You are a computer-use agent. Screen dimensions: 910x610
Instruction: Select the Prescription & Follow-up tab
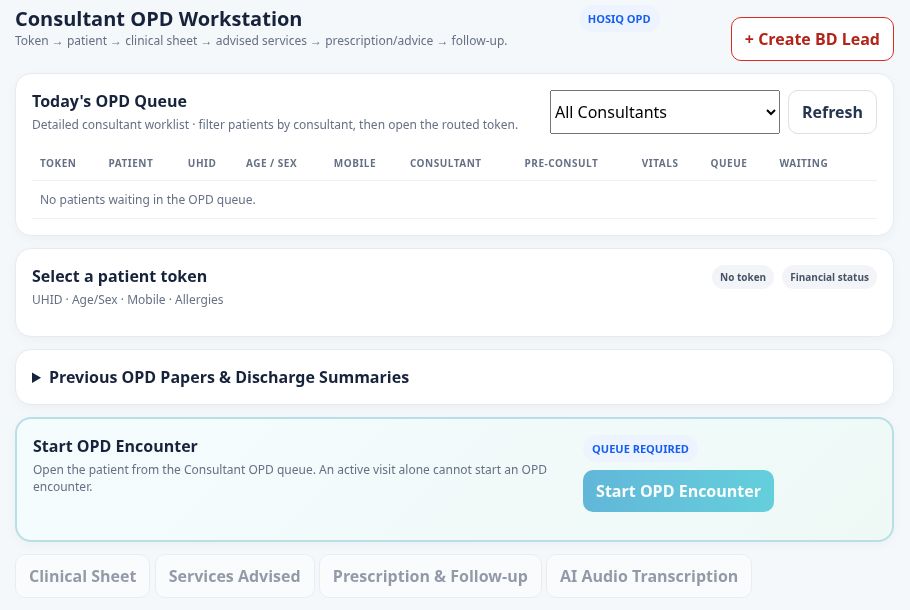(x=430, y=576)
